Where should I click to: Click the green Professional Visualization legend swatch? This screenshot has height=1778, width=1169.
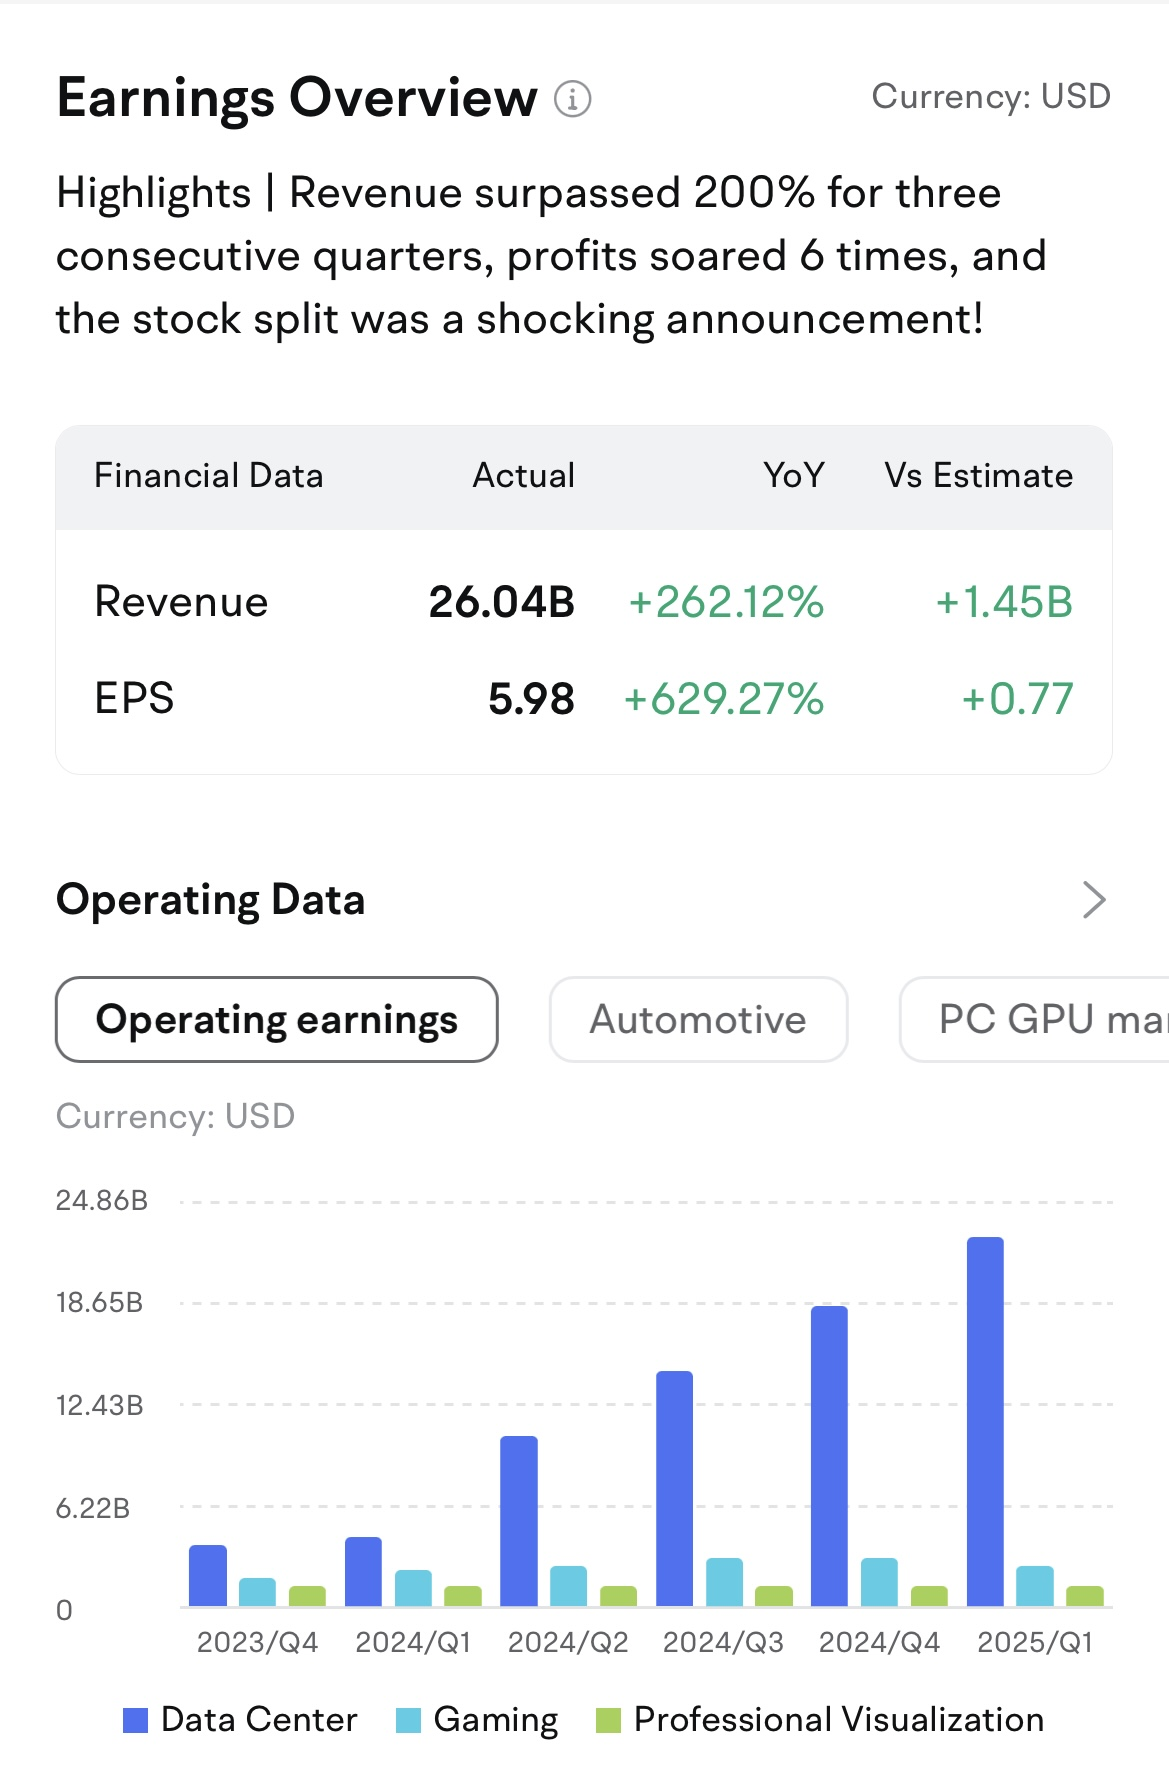608,1720
